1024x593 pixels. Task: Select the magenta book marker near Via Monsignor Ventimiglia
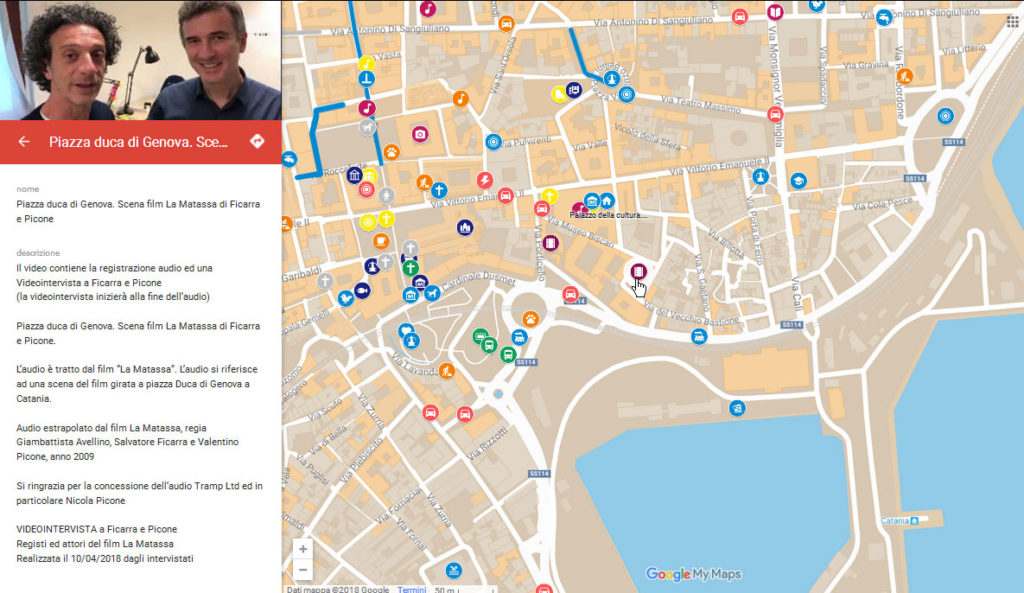coord(774,13)
